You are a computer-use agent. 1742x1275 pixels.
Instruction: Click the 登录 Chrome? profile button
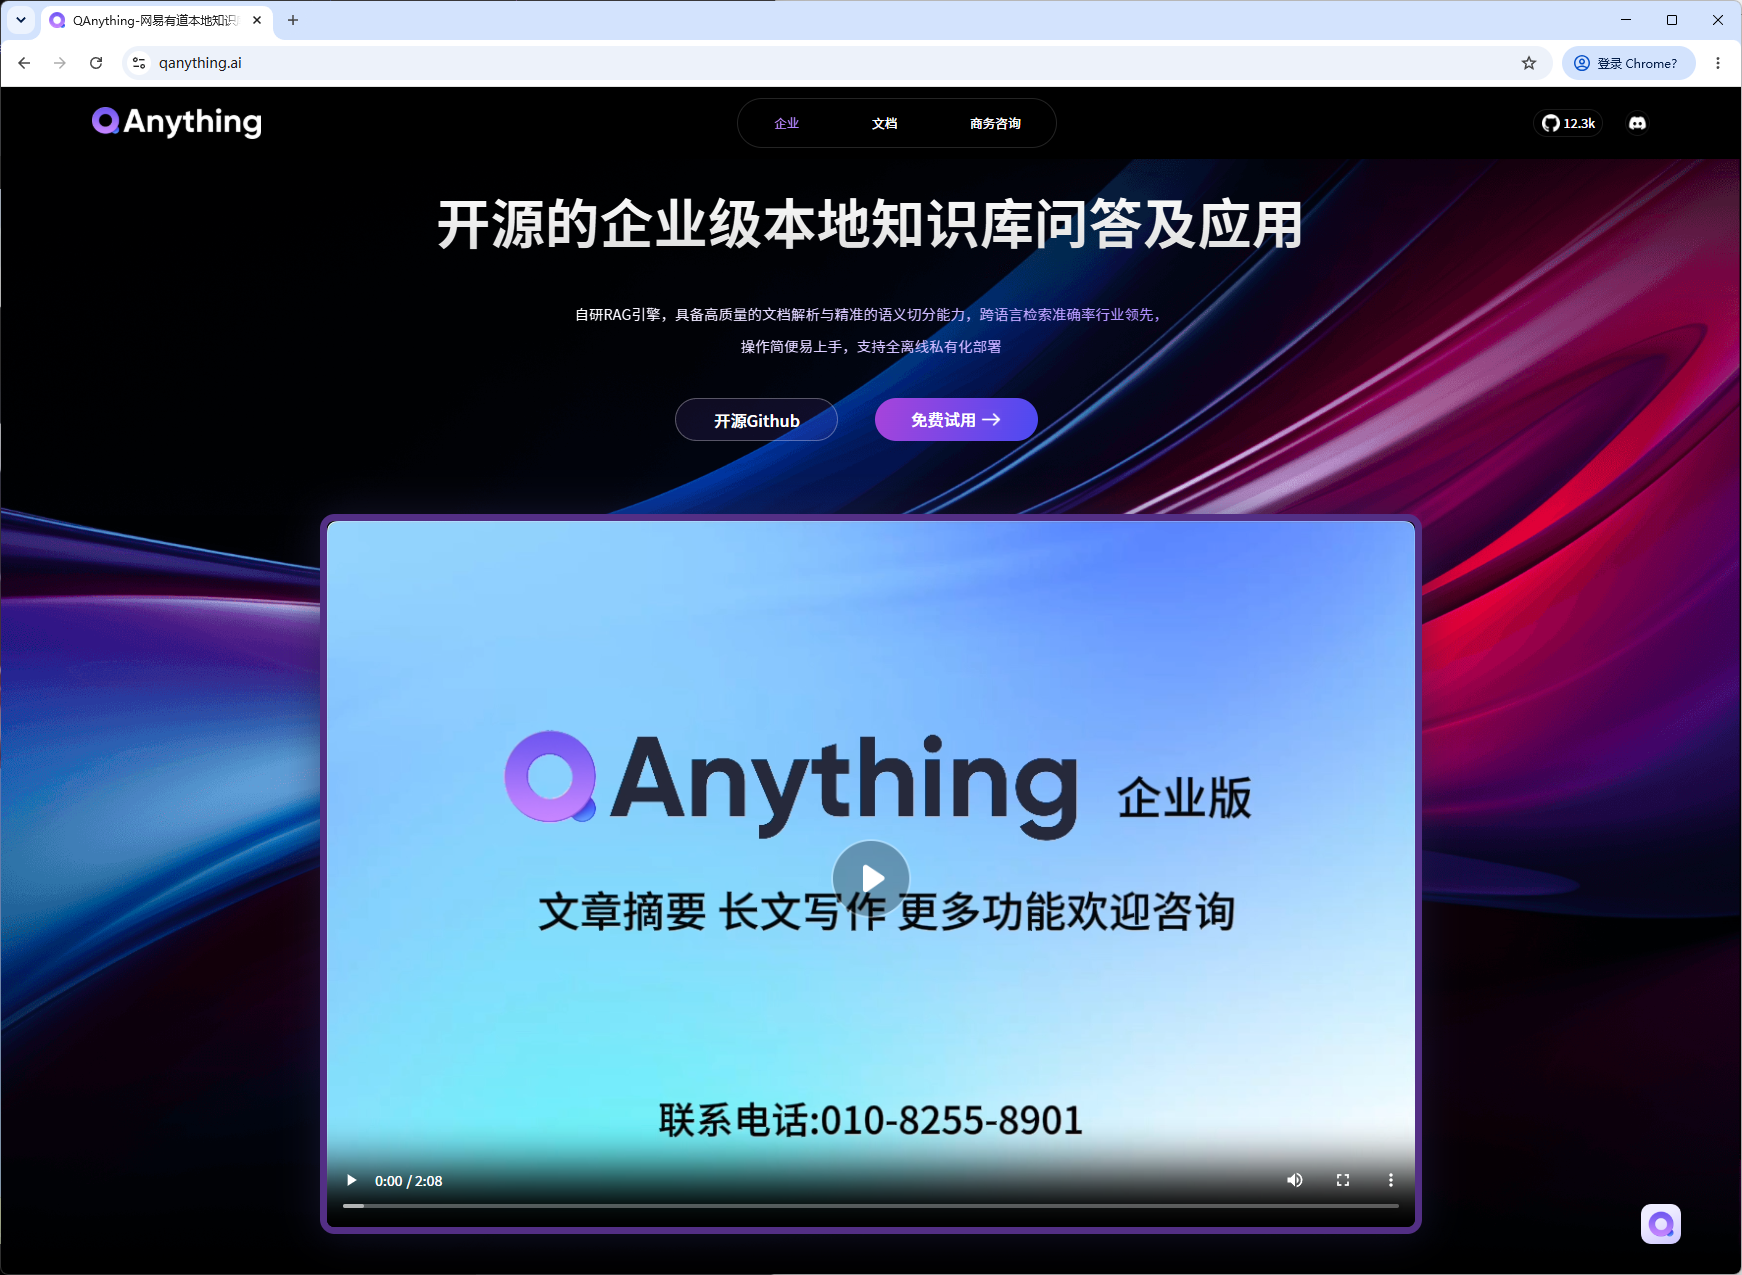point(1629,63)
